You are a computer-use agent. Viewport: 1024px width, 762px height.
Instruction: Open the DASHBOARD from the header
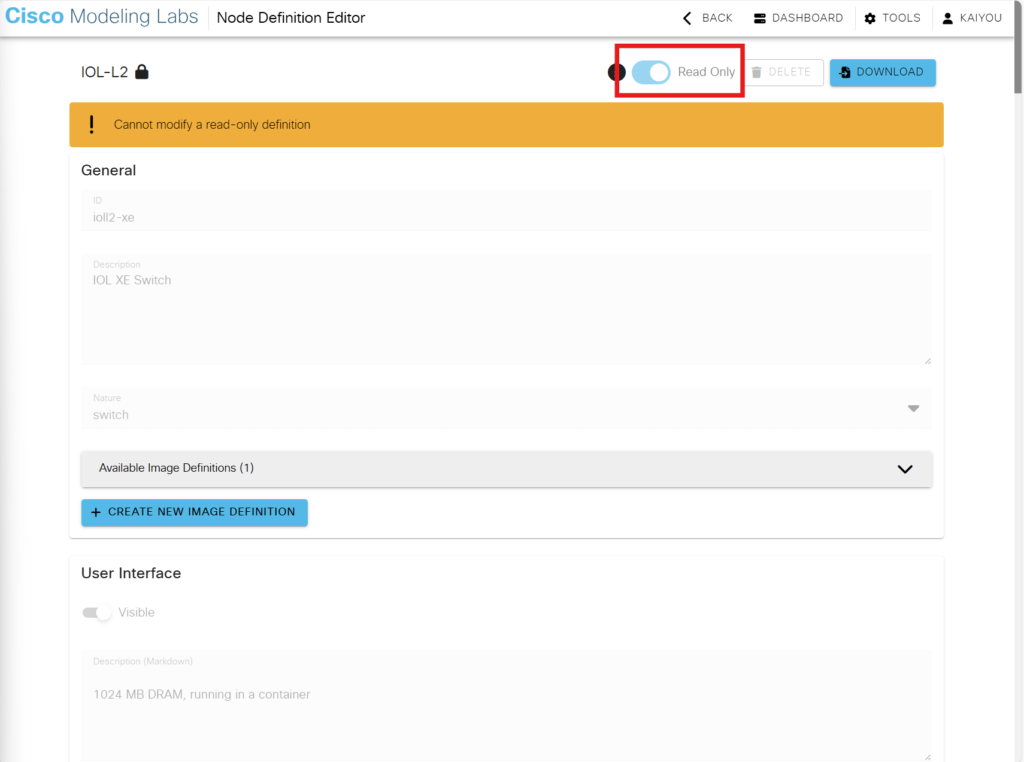[798, 18]
